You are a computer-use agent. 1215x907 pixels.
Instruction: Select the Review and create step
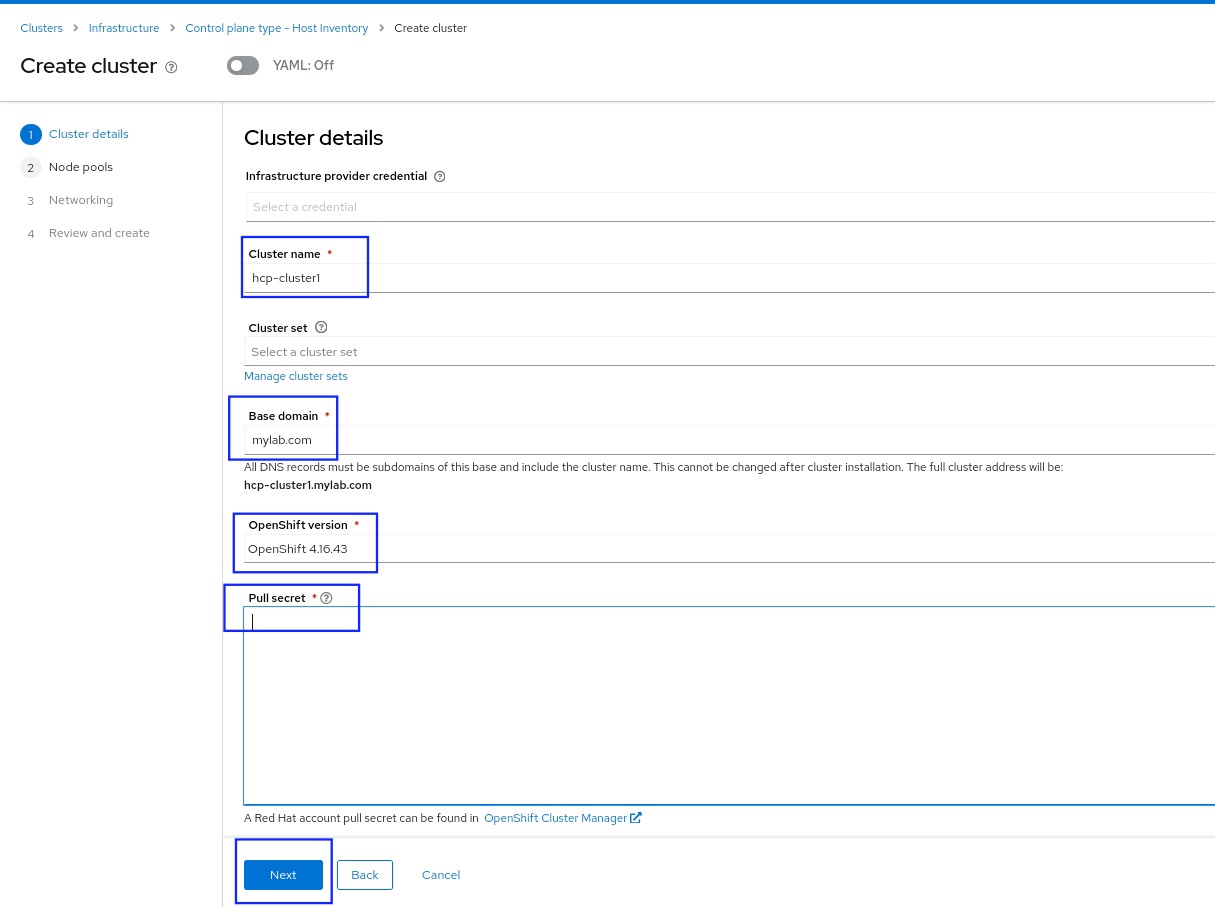click(x=86, y=233)
